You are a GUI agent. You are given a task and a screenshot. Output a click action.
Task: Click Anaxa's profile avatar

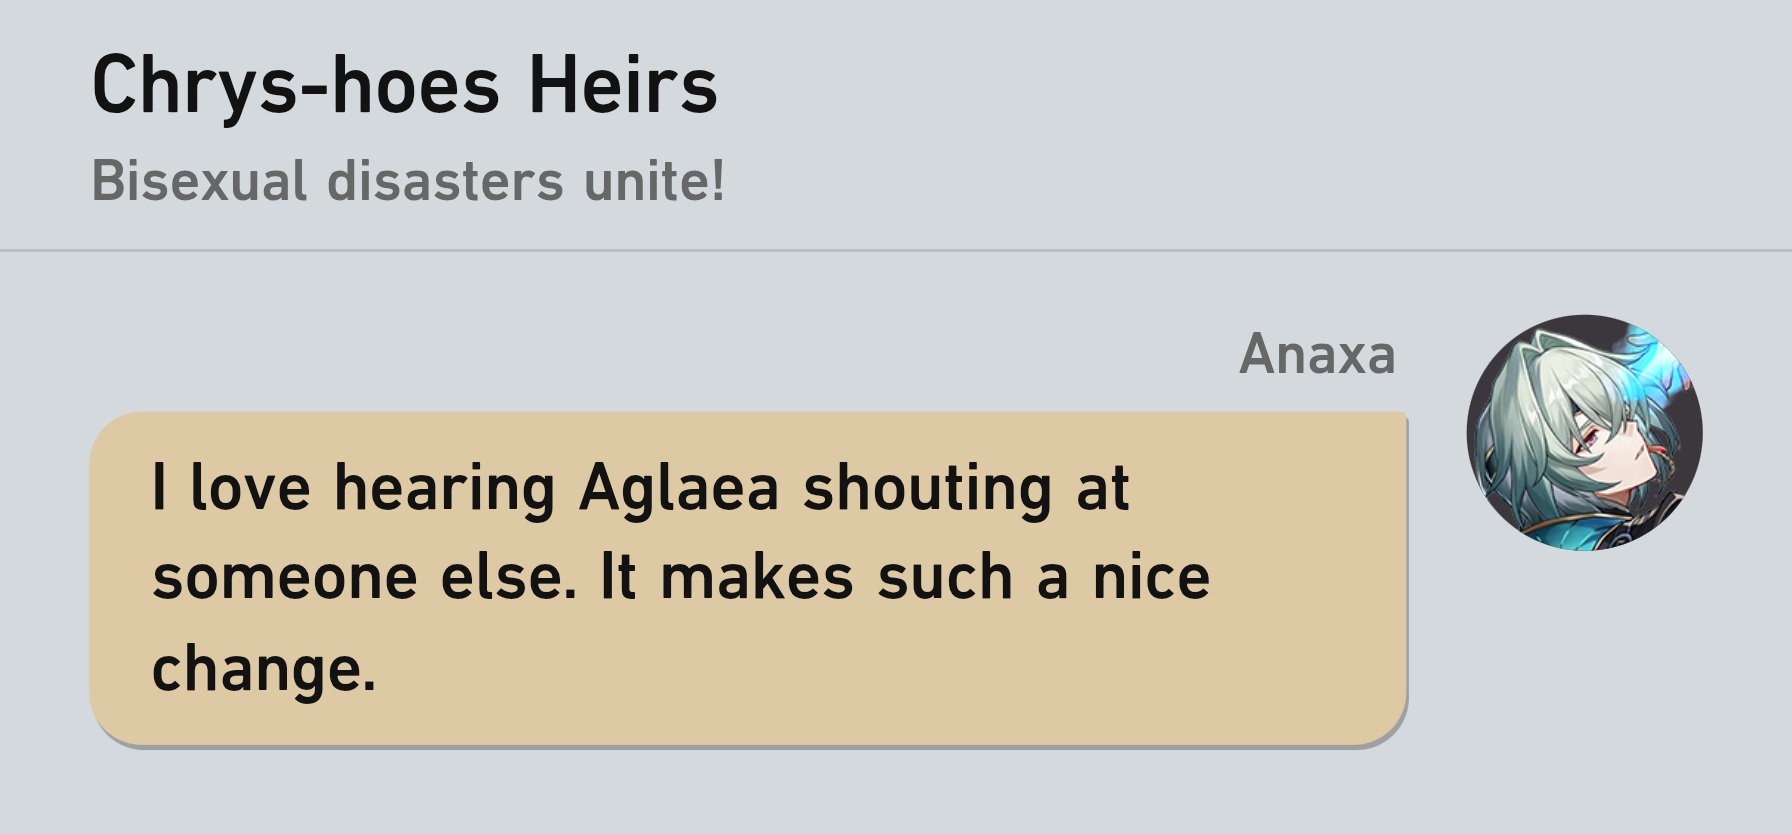pyautogui.click(x=1584, y=433)
